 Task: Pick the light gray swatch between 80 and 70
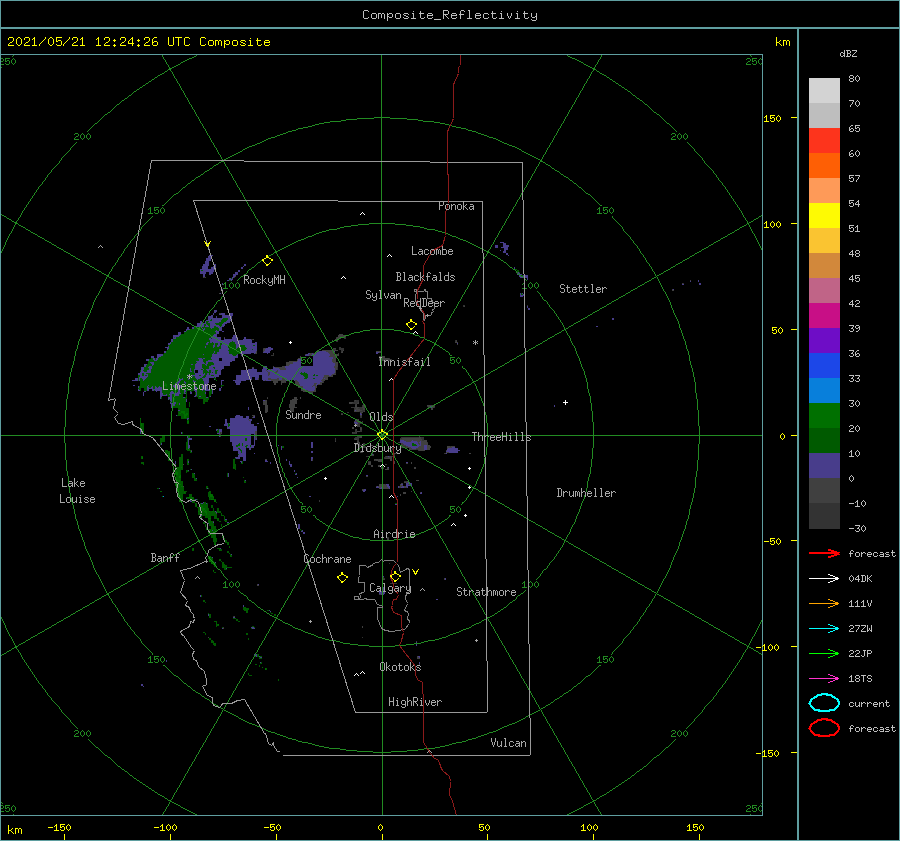(824, 91)
